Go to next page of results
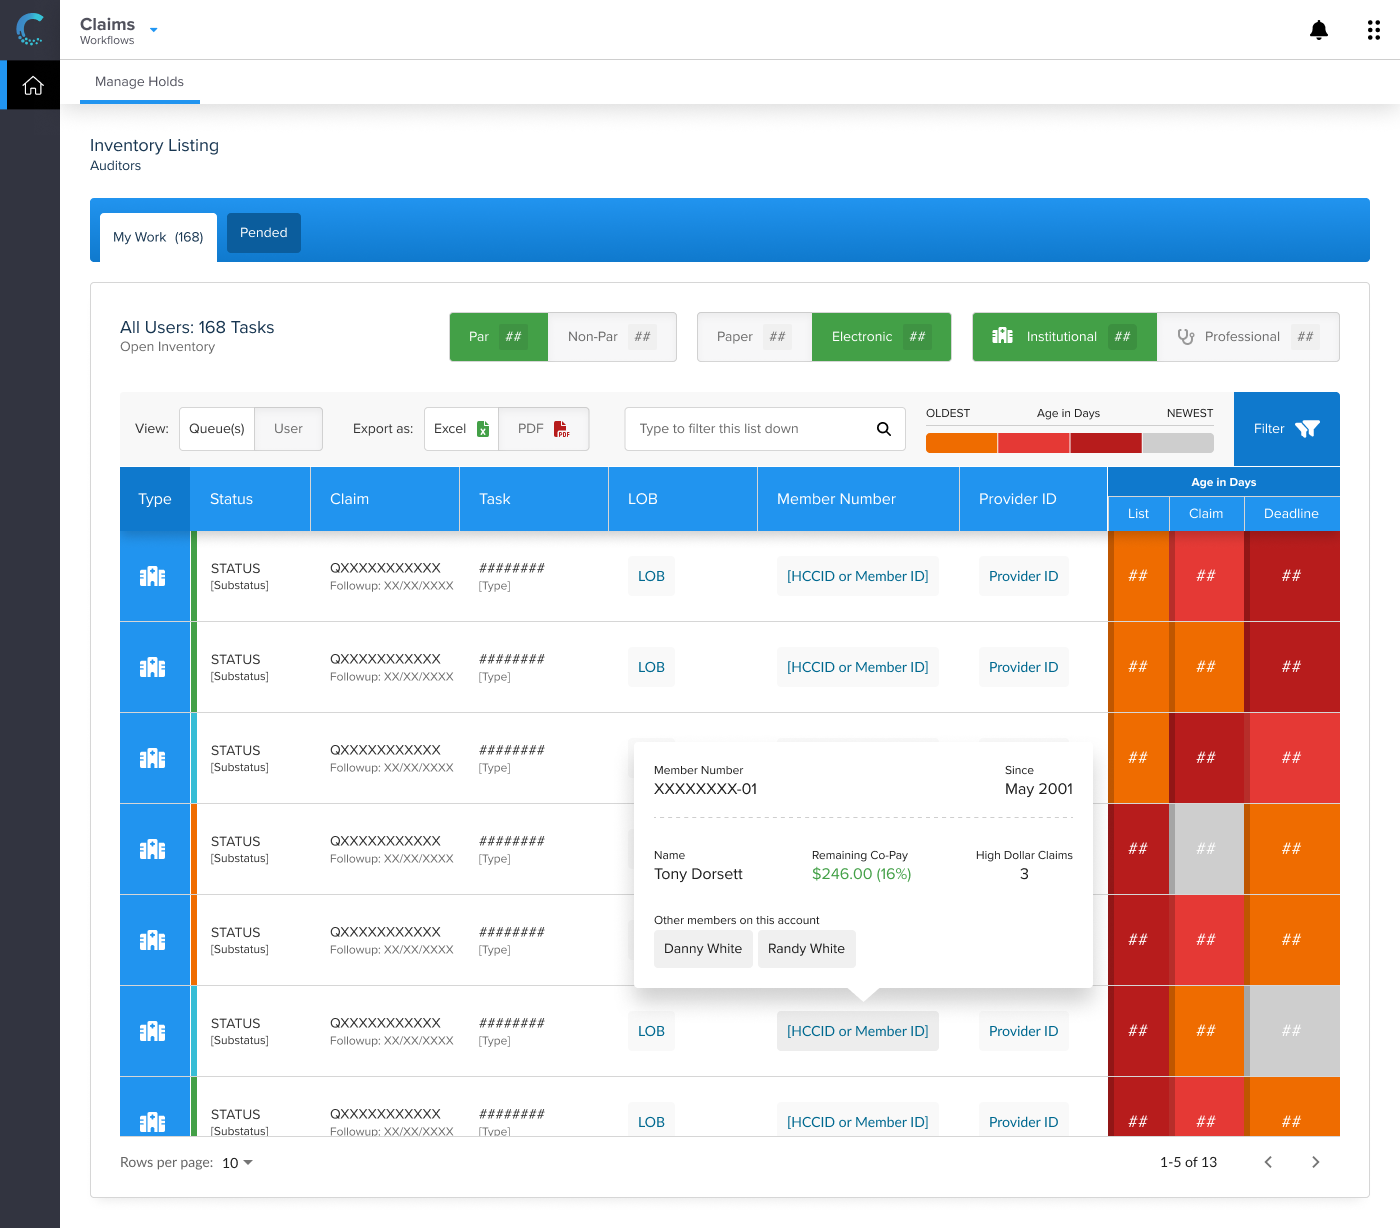The height and width of the screenshot is (1228, 1400). click(1315, 1162)
